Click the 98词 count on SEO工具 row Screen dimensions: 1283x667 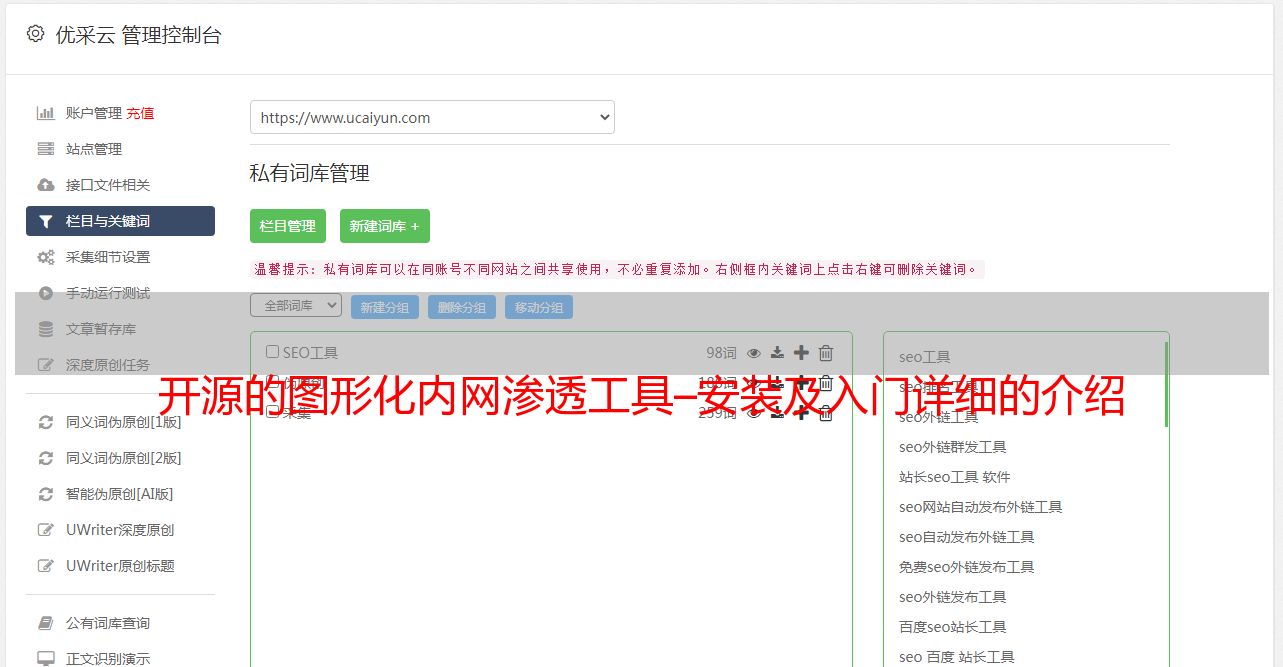pos(721,353)
